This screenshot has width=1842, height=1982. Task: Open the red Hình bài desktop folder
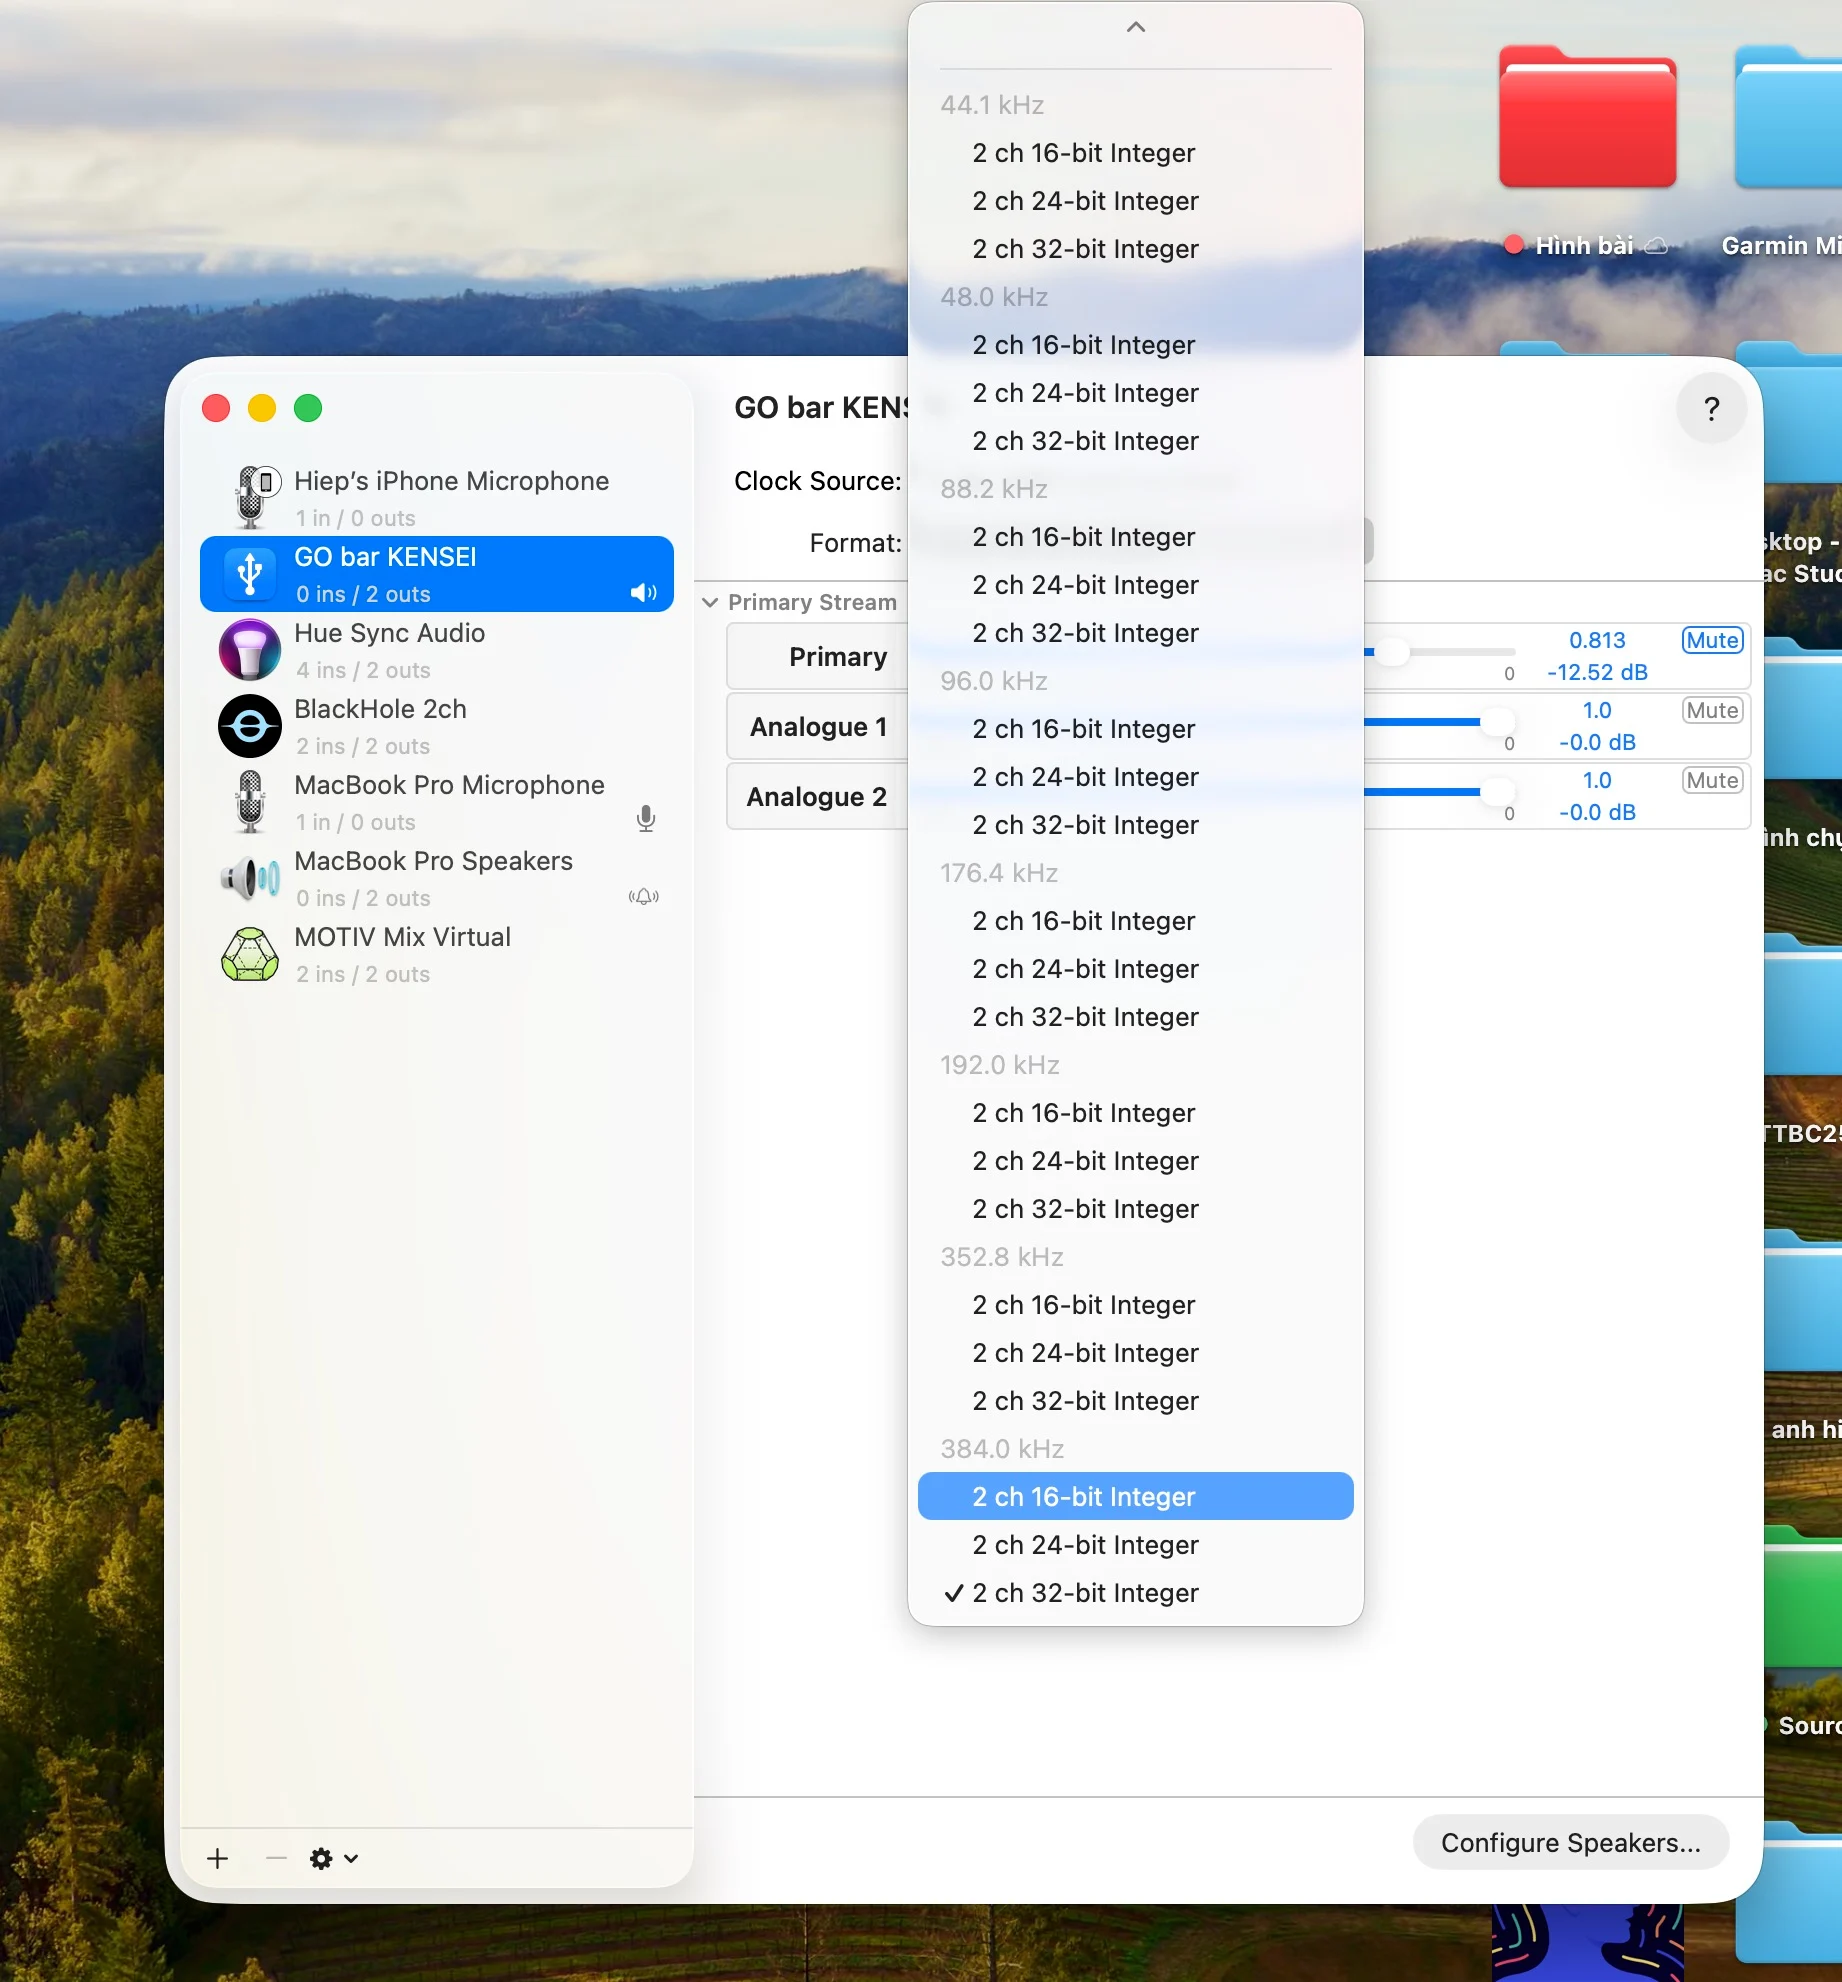(x=1587, y=120)
